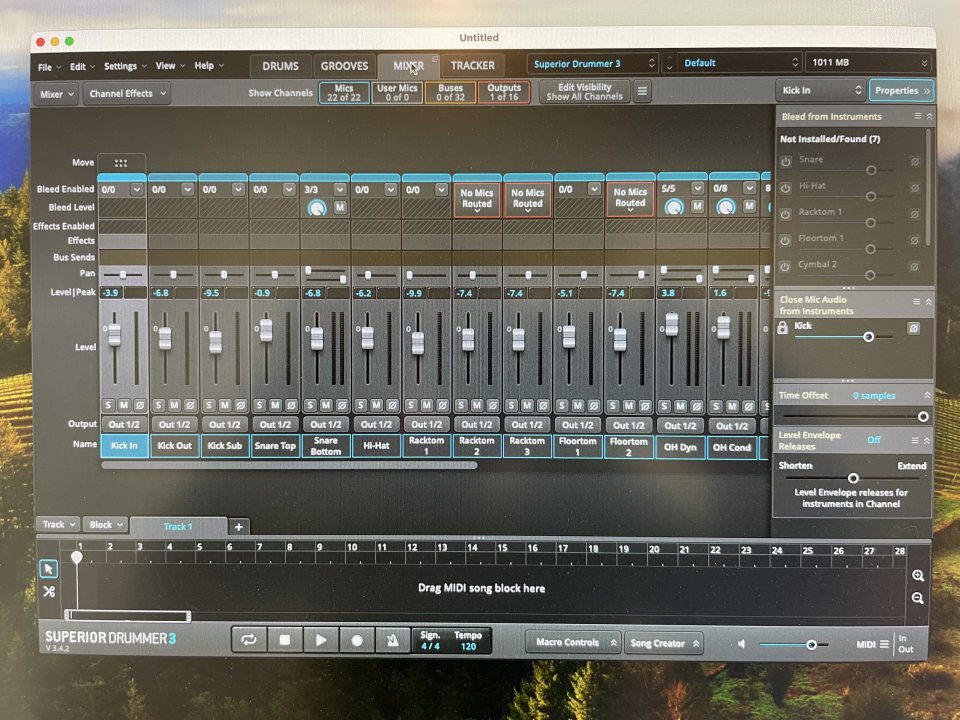
Task: Click Edit Visibility Show All Channels button
Action: click(x=584, y=92)
